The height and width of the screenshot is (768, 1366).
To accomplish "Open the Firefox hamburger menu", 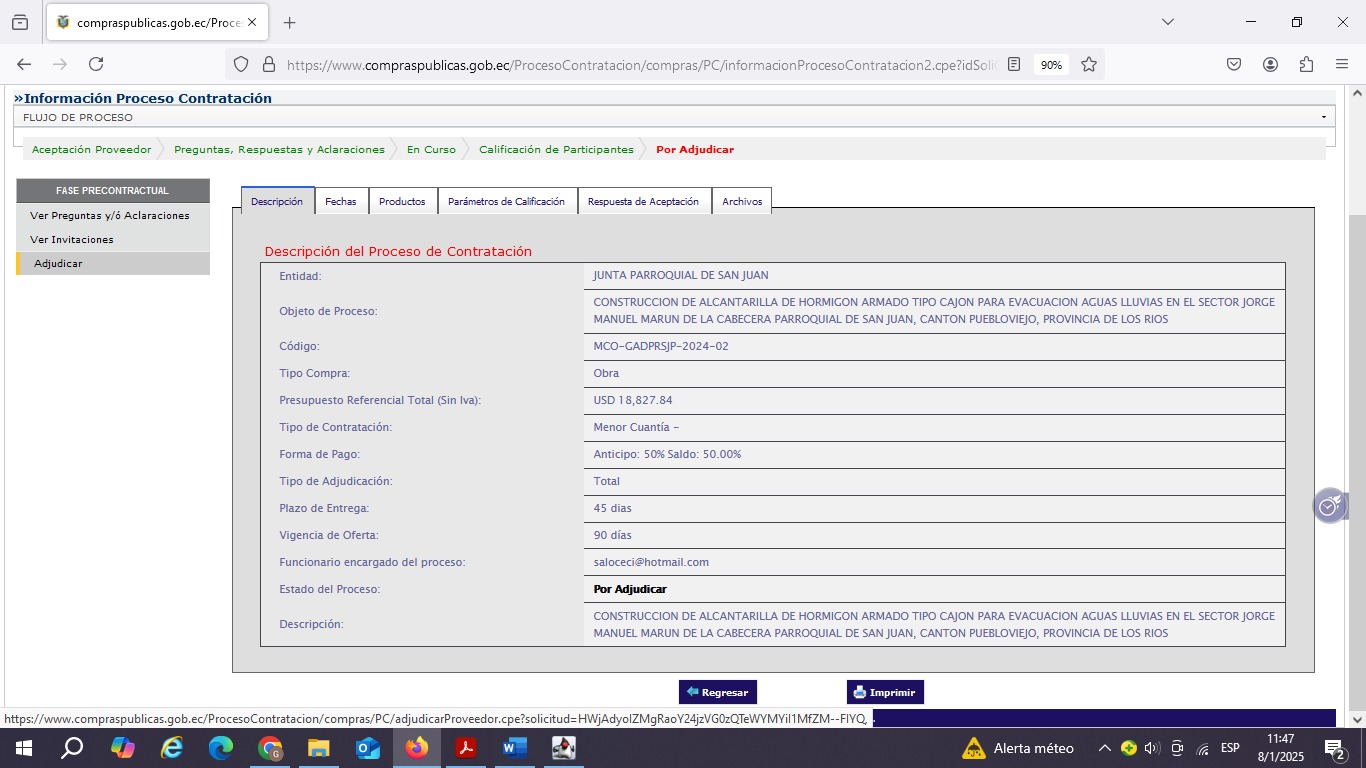I will point(1342,64).
